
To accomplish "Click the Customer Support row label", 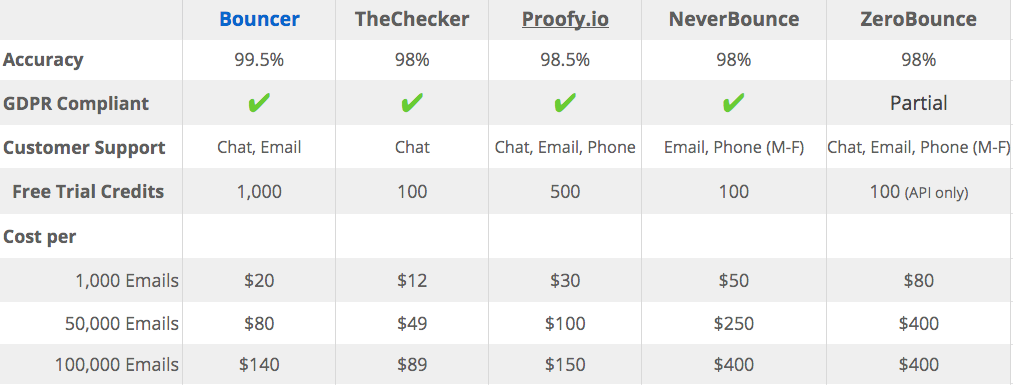I will coord(84,148).
